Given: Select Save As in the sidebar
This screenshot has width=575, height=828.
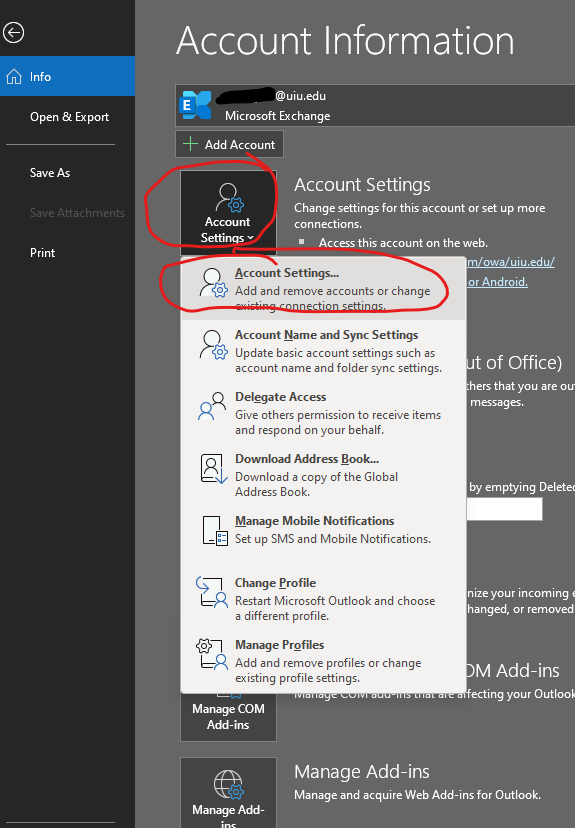Looking at the screenshot, I should click(x=50, y=173).
